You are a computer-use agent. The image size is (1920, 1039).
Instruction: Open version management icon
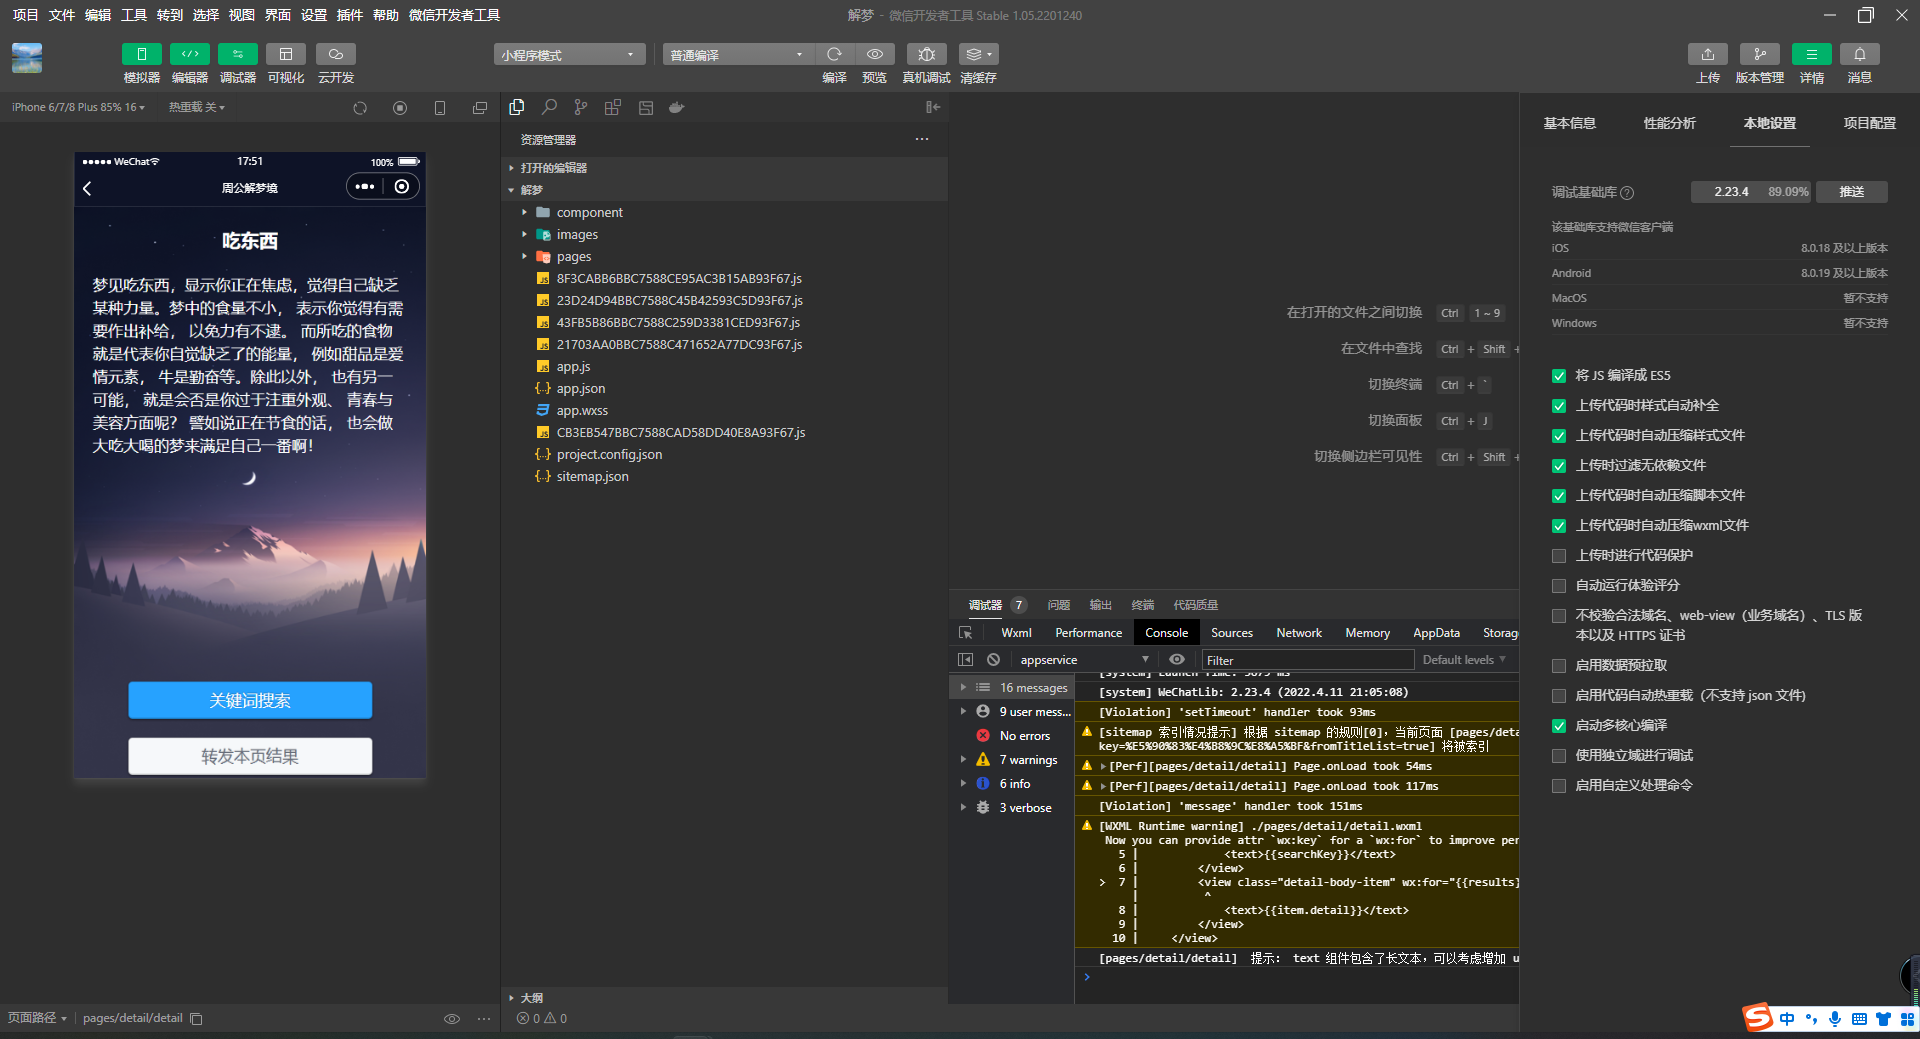[1759, 54]
